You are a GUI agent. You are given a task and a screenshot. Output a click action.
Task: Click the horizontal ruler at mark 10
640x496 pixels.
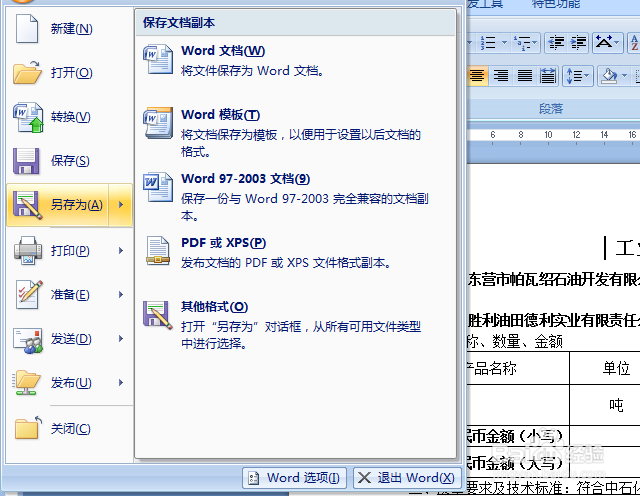coord(548,135)
